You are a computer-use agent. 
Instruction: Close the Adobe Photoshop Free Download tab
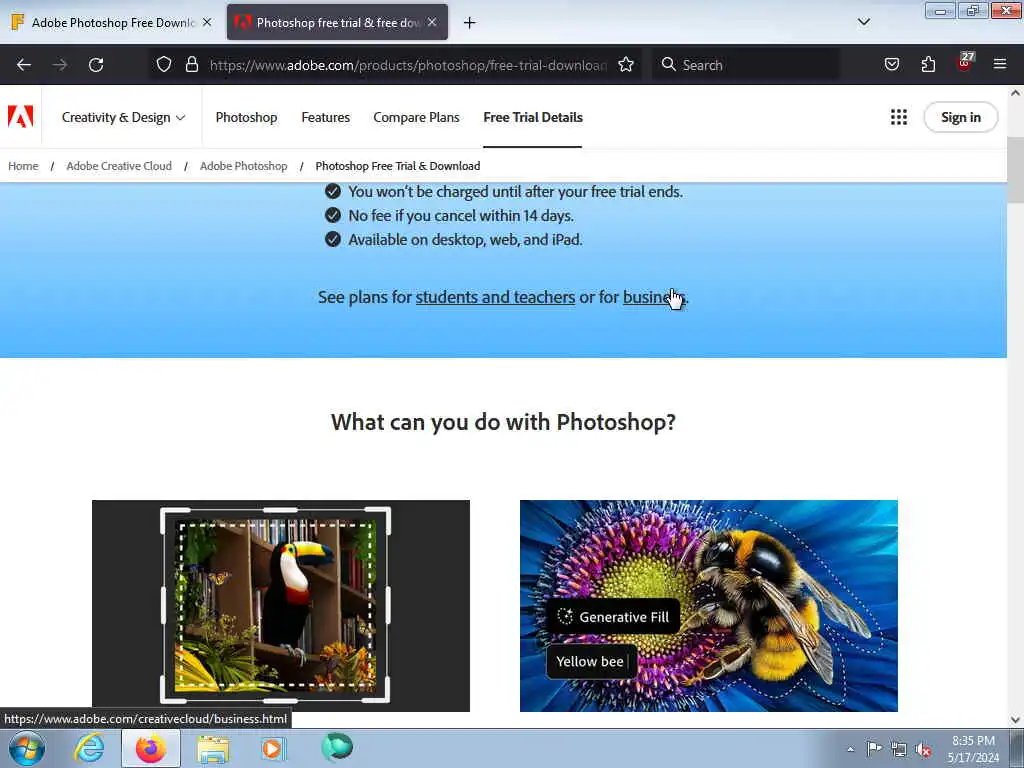[x=207, y=22]
